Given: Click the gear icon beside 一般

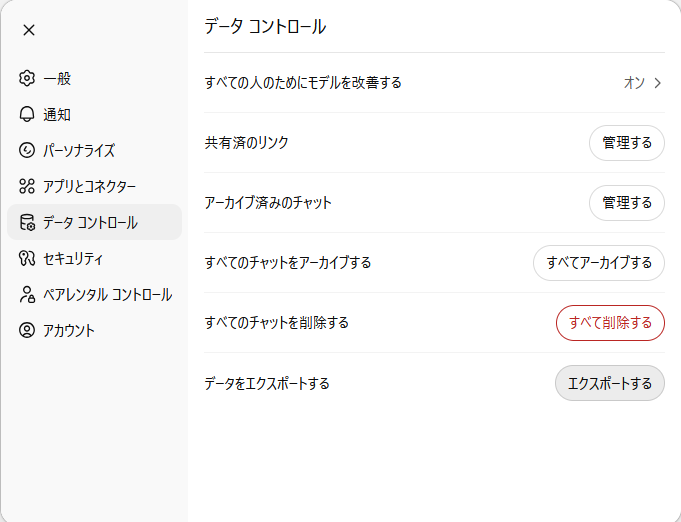Looking at the screenshot, I should [27, 78].
